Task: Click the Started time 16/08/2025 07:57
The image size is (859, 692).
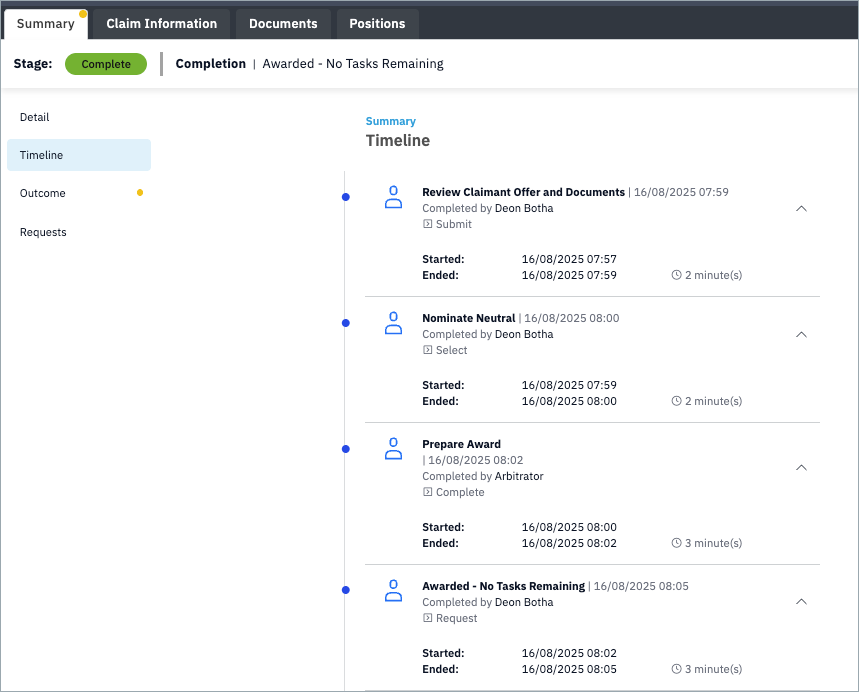Action: pos(569,259)
